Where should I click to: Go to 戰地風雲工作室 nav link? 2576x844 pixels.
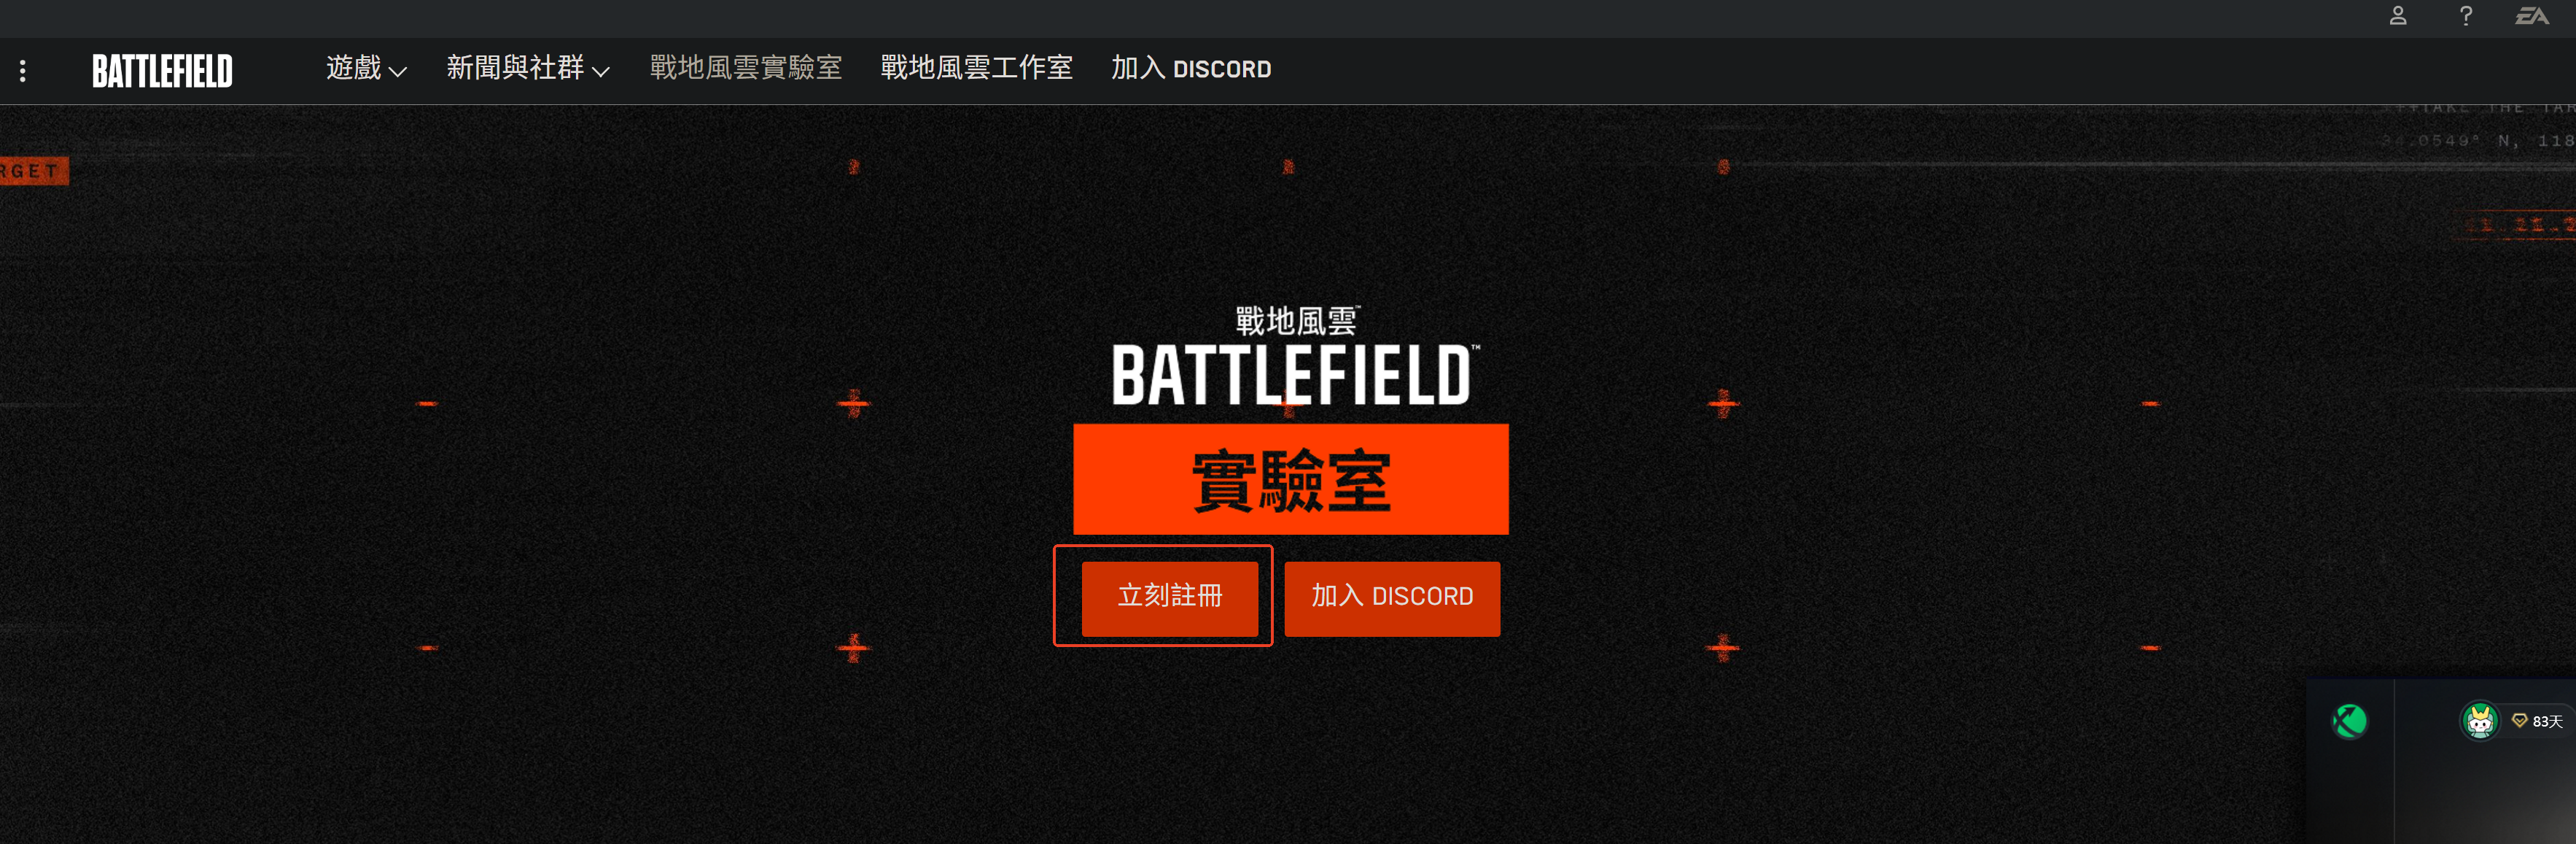[x=977, y=68]
